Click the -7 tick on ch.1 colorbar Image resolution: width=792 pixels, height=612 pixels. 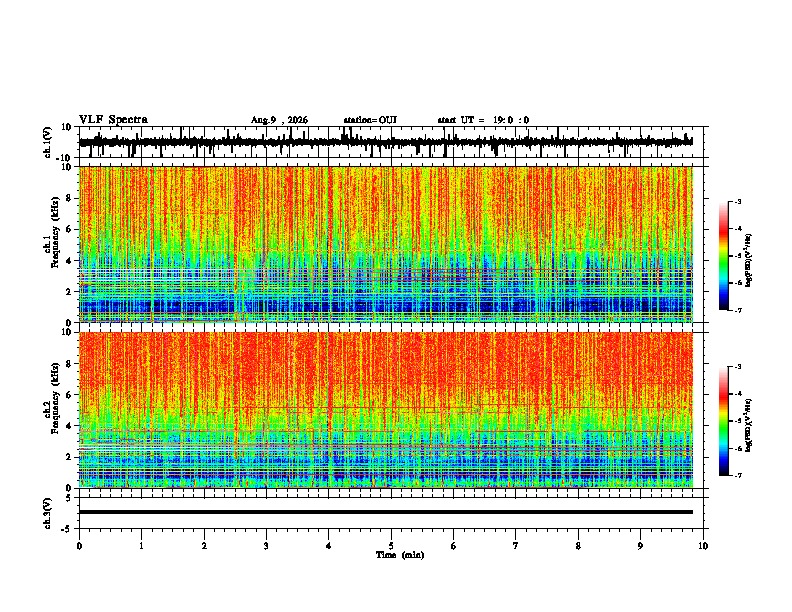[738, 310]
